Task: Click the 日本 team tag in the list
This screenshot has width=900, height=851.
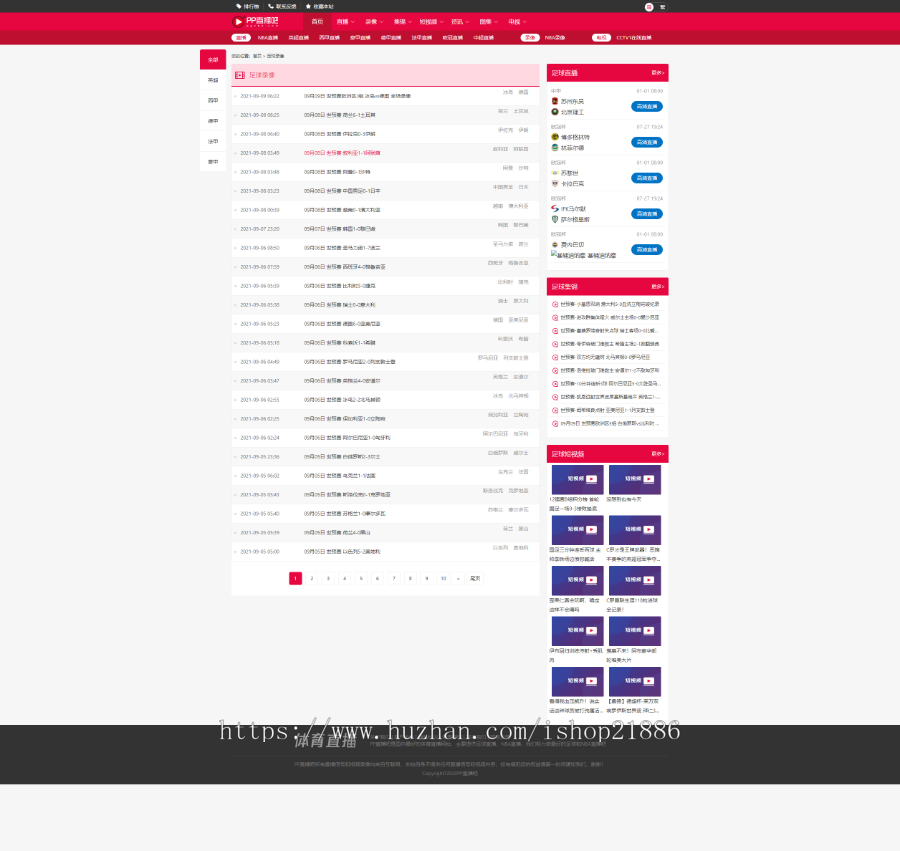Action: (523, 187)
